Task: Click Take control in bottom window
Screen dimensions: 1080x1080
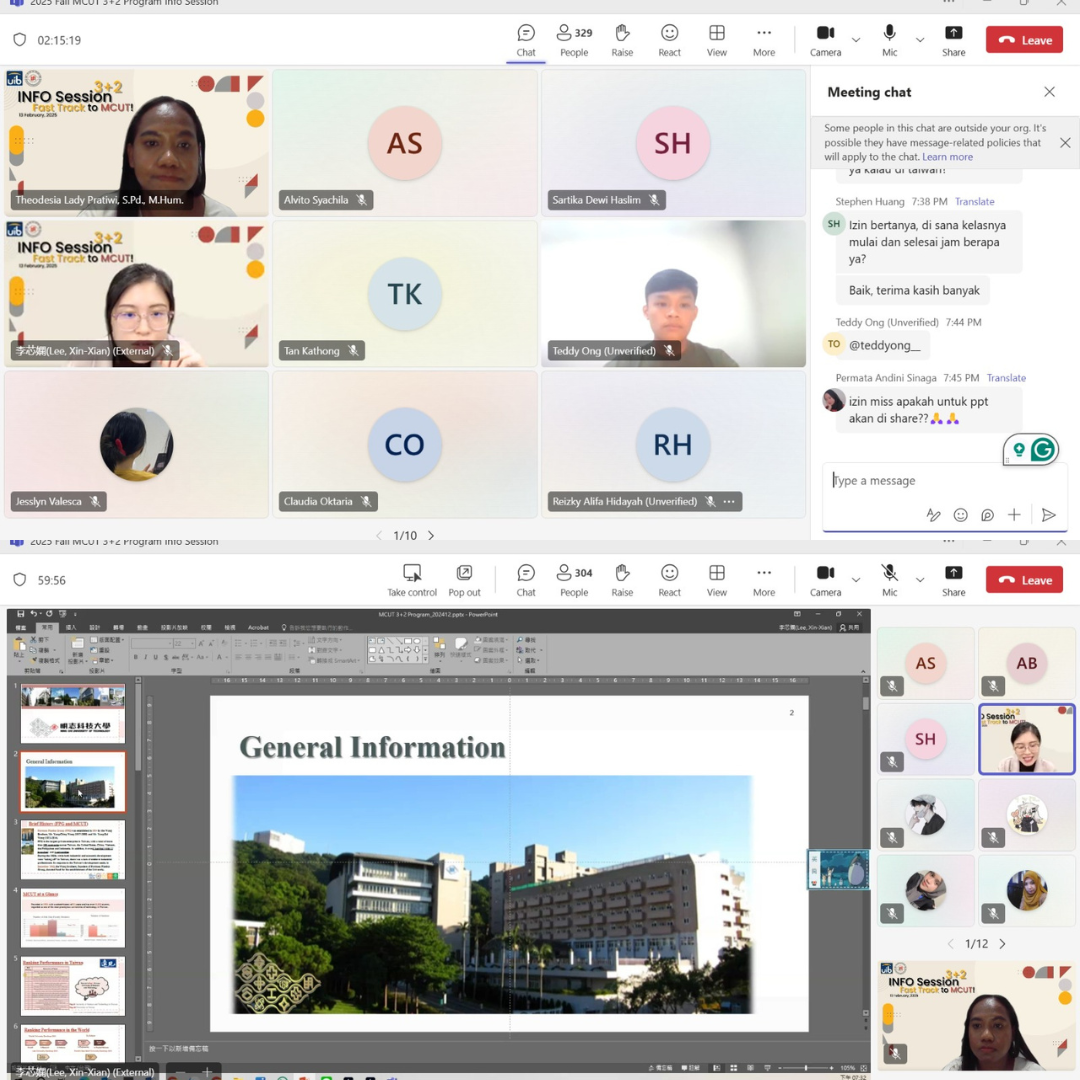Action: [412, 580]
